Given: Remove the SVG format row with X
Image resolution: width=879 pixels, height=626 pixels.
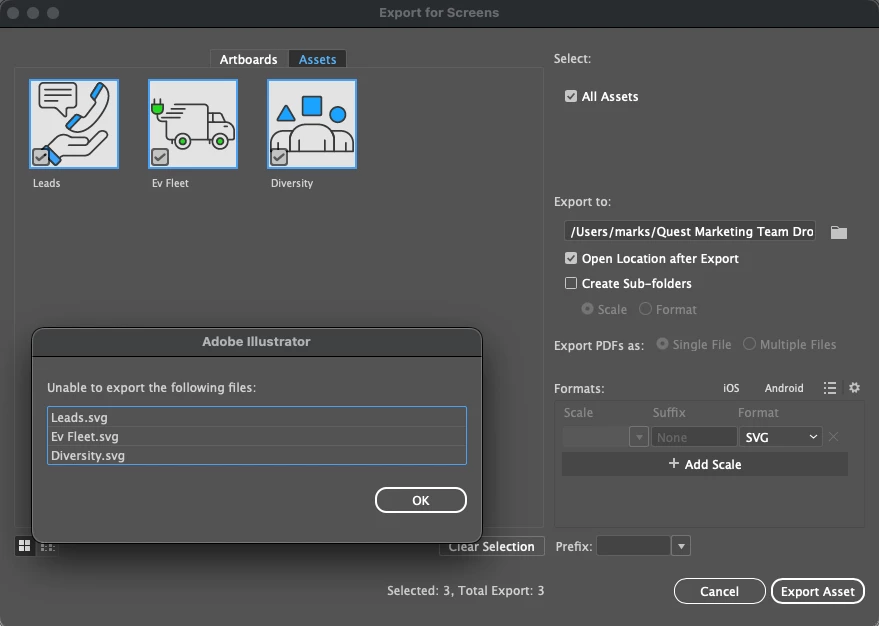Looking at the screenshot, I should [834, 437].
